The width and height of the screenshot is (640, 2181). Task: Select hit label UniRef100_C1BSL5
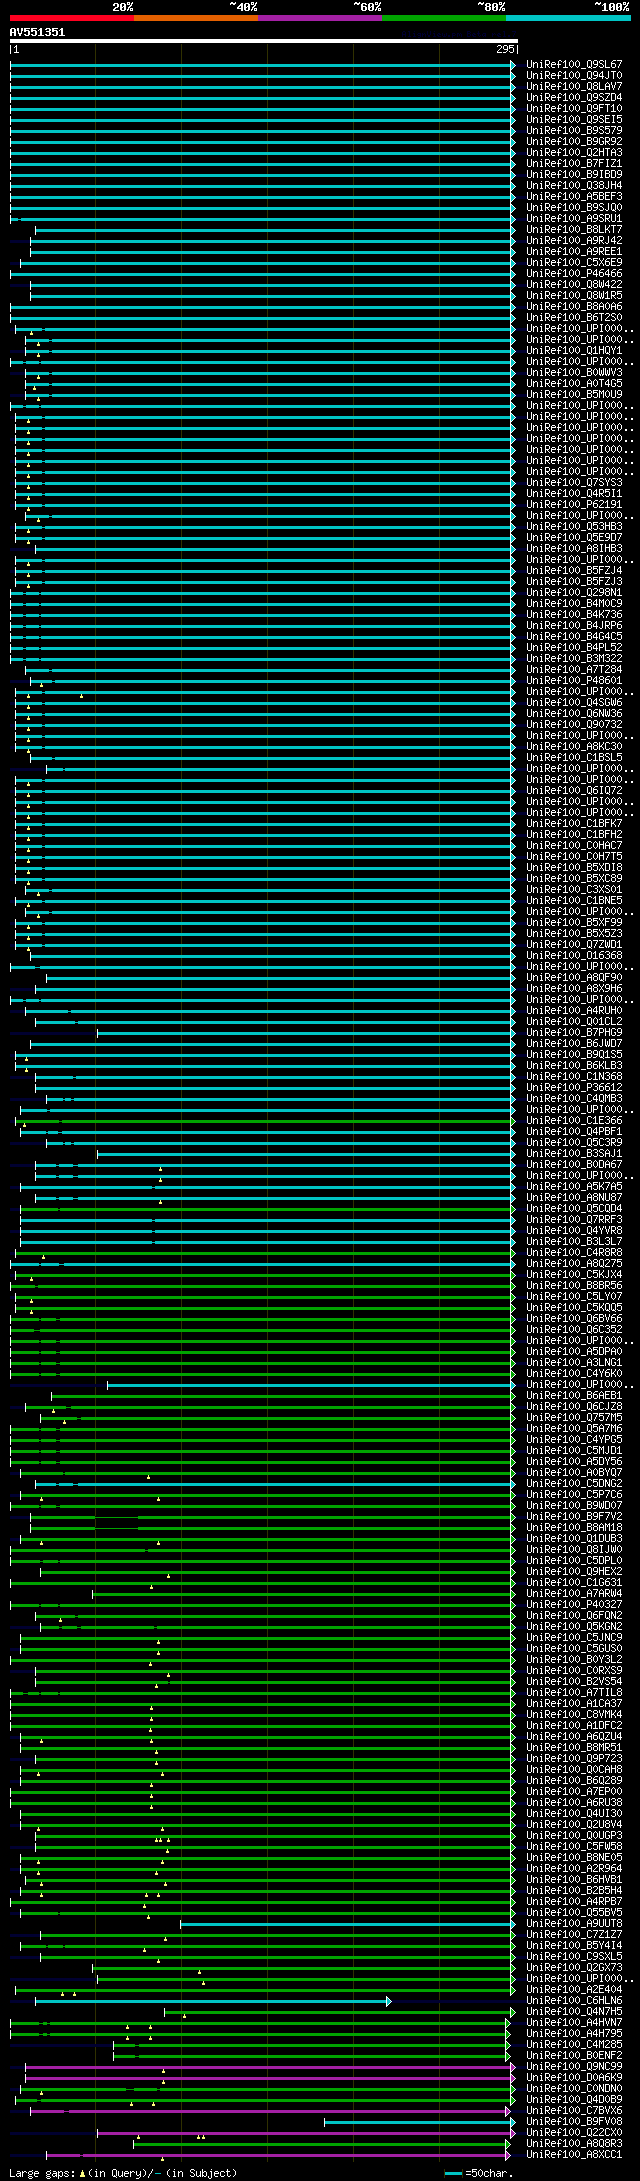pos(574,758)
